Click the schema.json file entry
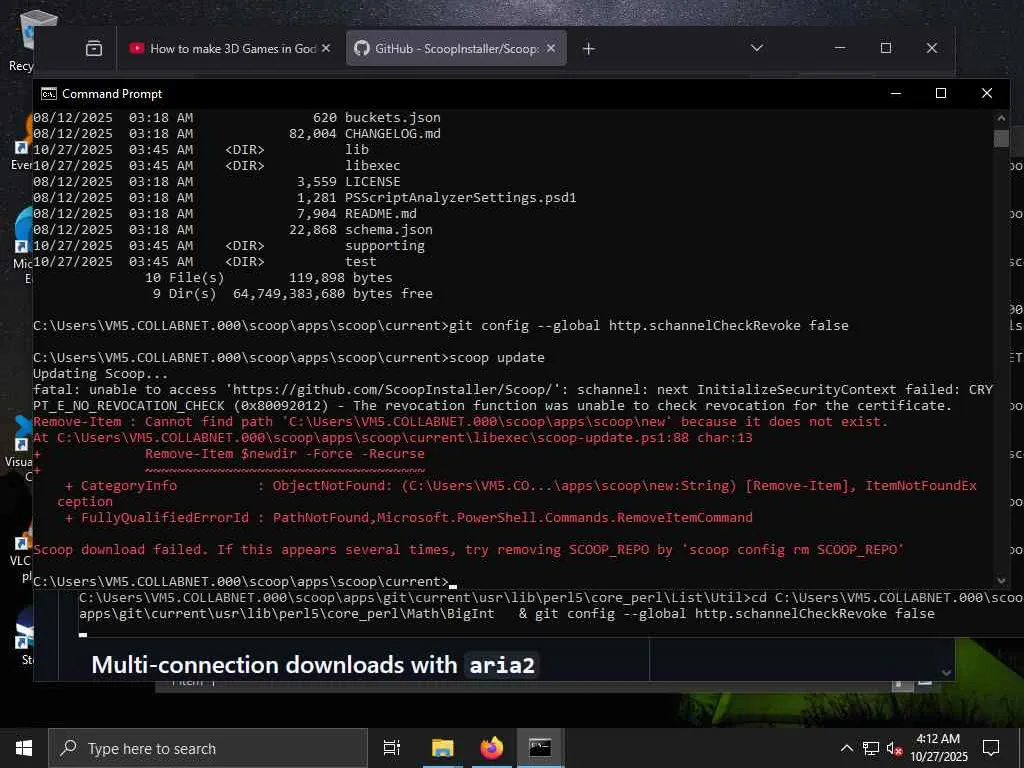Image resolution: width=1024 pixels, height=768 pixels. [x=389, y=229]
